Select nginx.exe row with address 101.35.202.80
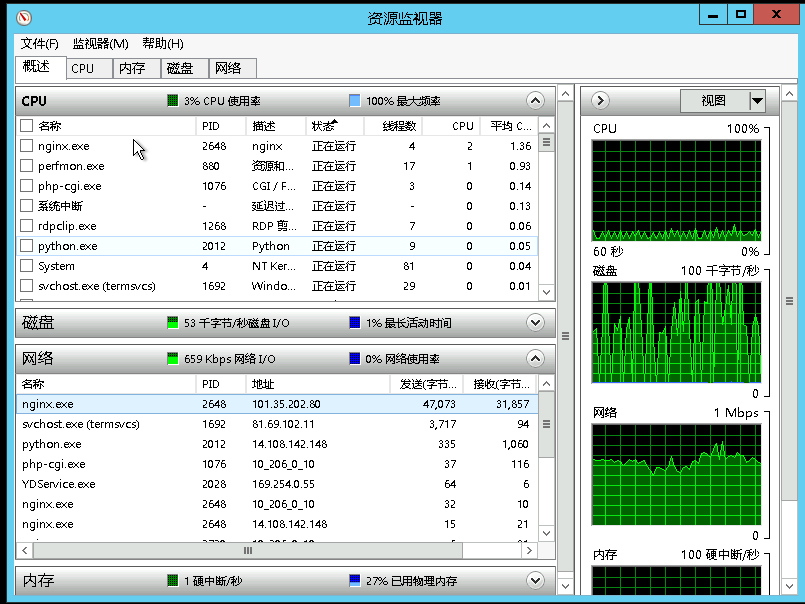Screen dimensions: 805x604 tap(277, 404)
